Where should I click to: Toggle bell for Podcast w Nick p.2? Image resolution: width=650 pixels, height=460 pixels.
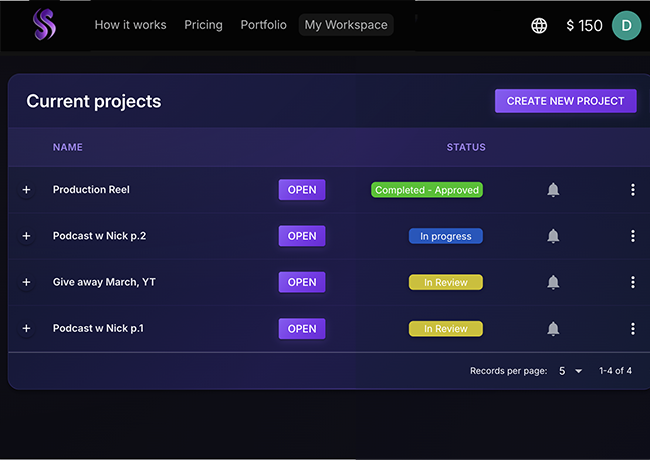tap(553, 236)
